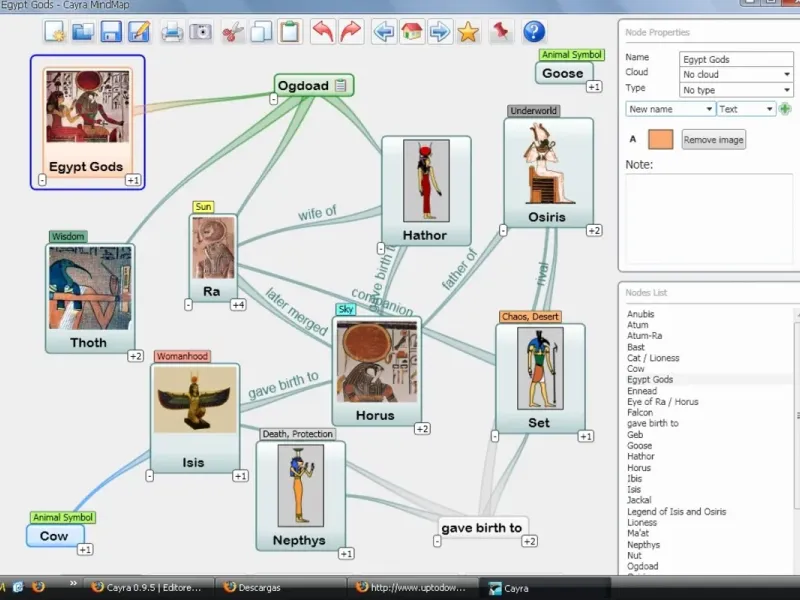Viewport: 800px width, 600px height.
Task: Take a snapshot with the camera icon
Action: [201, 32]
